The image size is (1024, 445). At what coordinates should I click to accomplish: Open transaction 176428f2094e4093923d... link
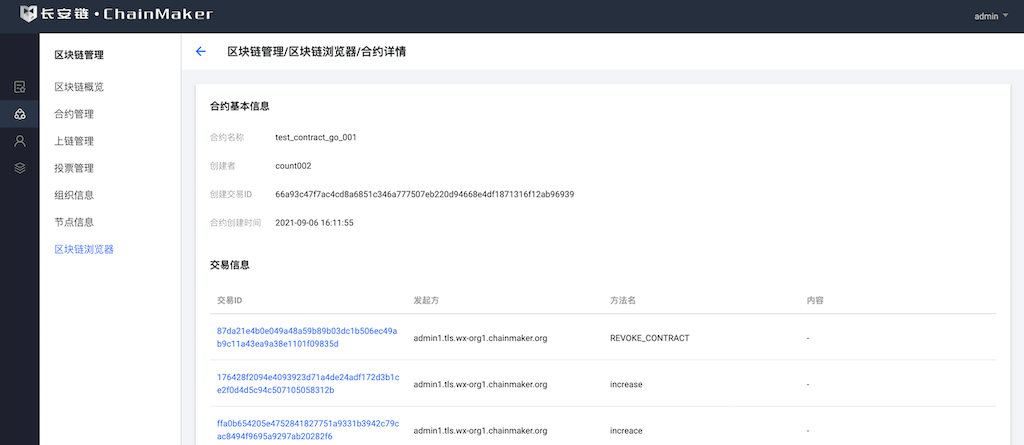[307, 383]
